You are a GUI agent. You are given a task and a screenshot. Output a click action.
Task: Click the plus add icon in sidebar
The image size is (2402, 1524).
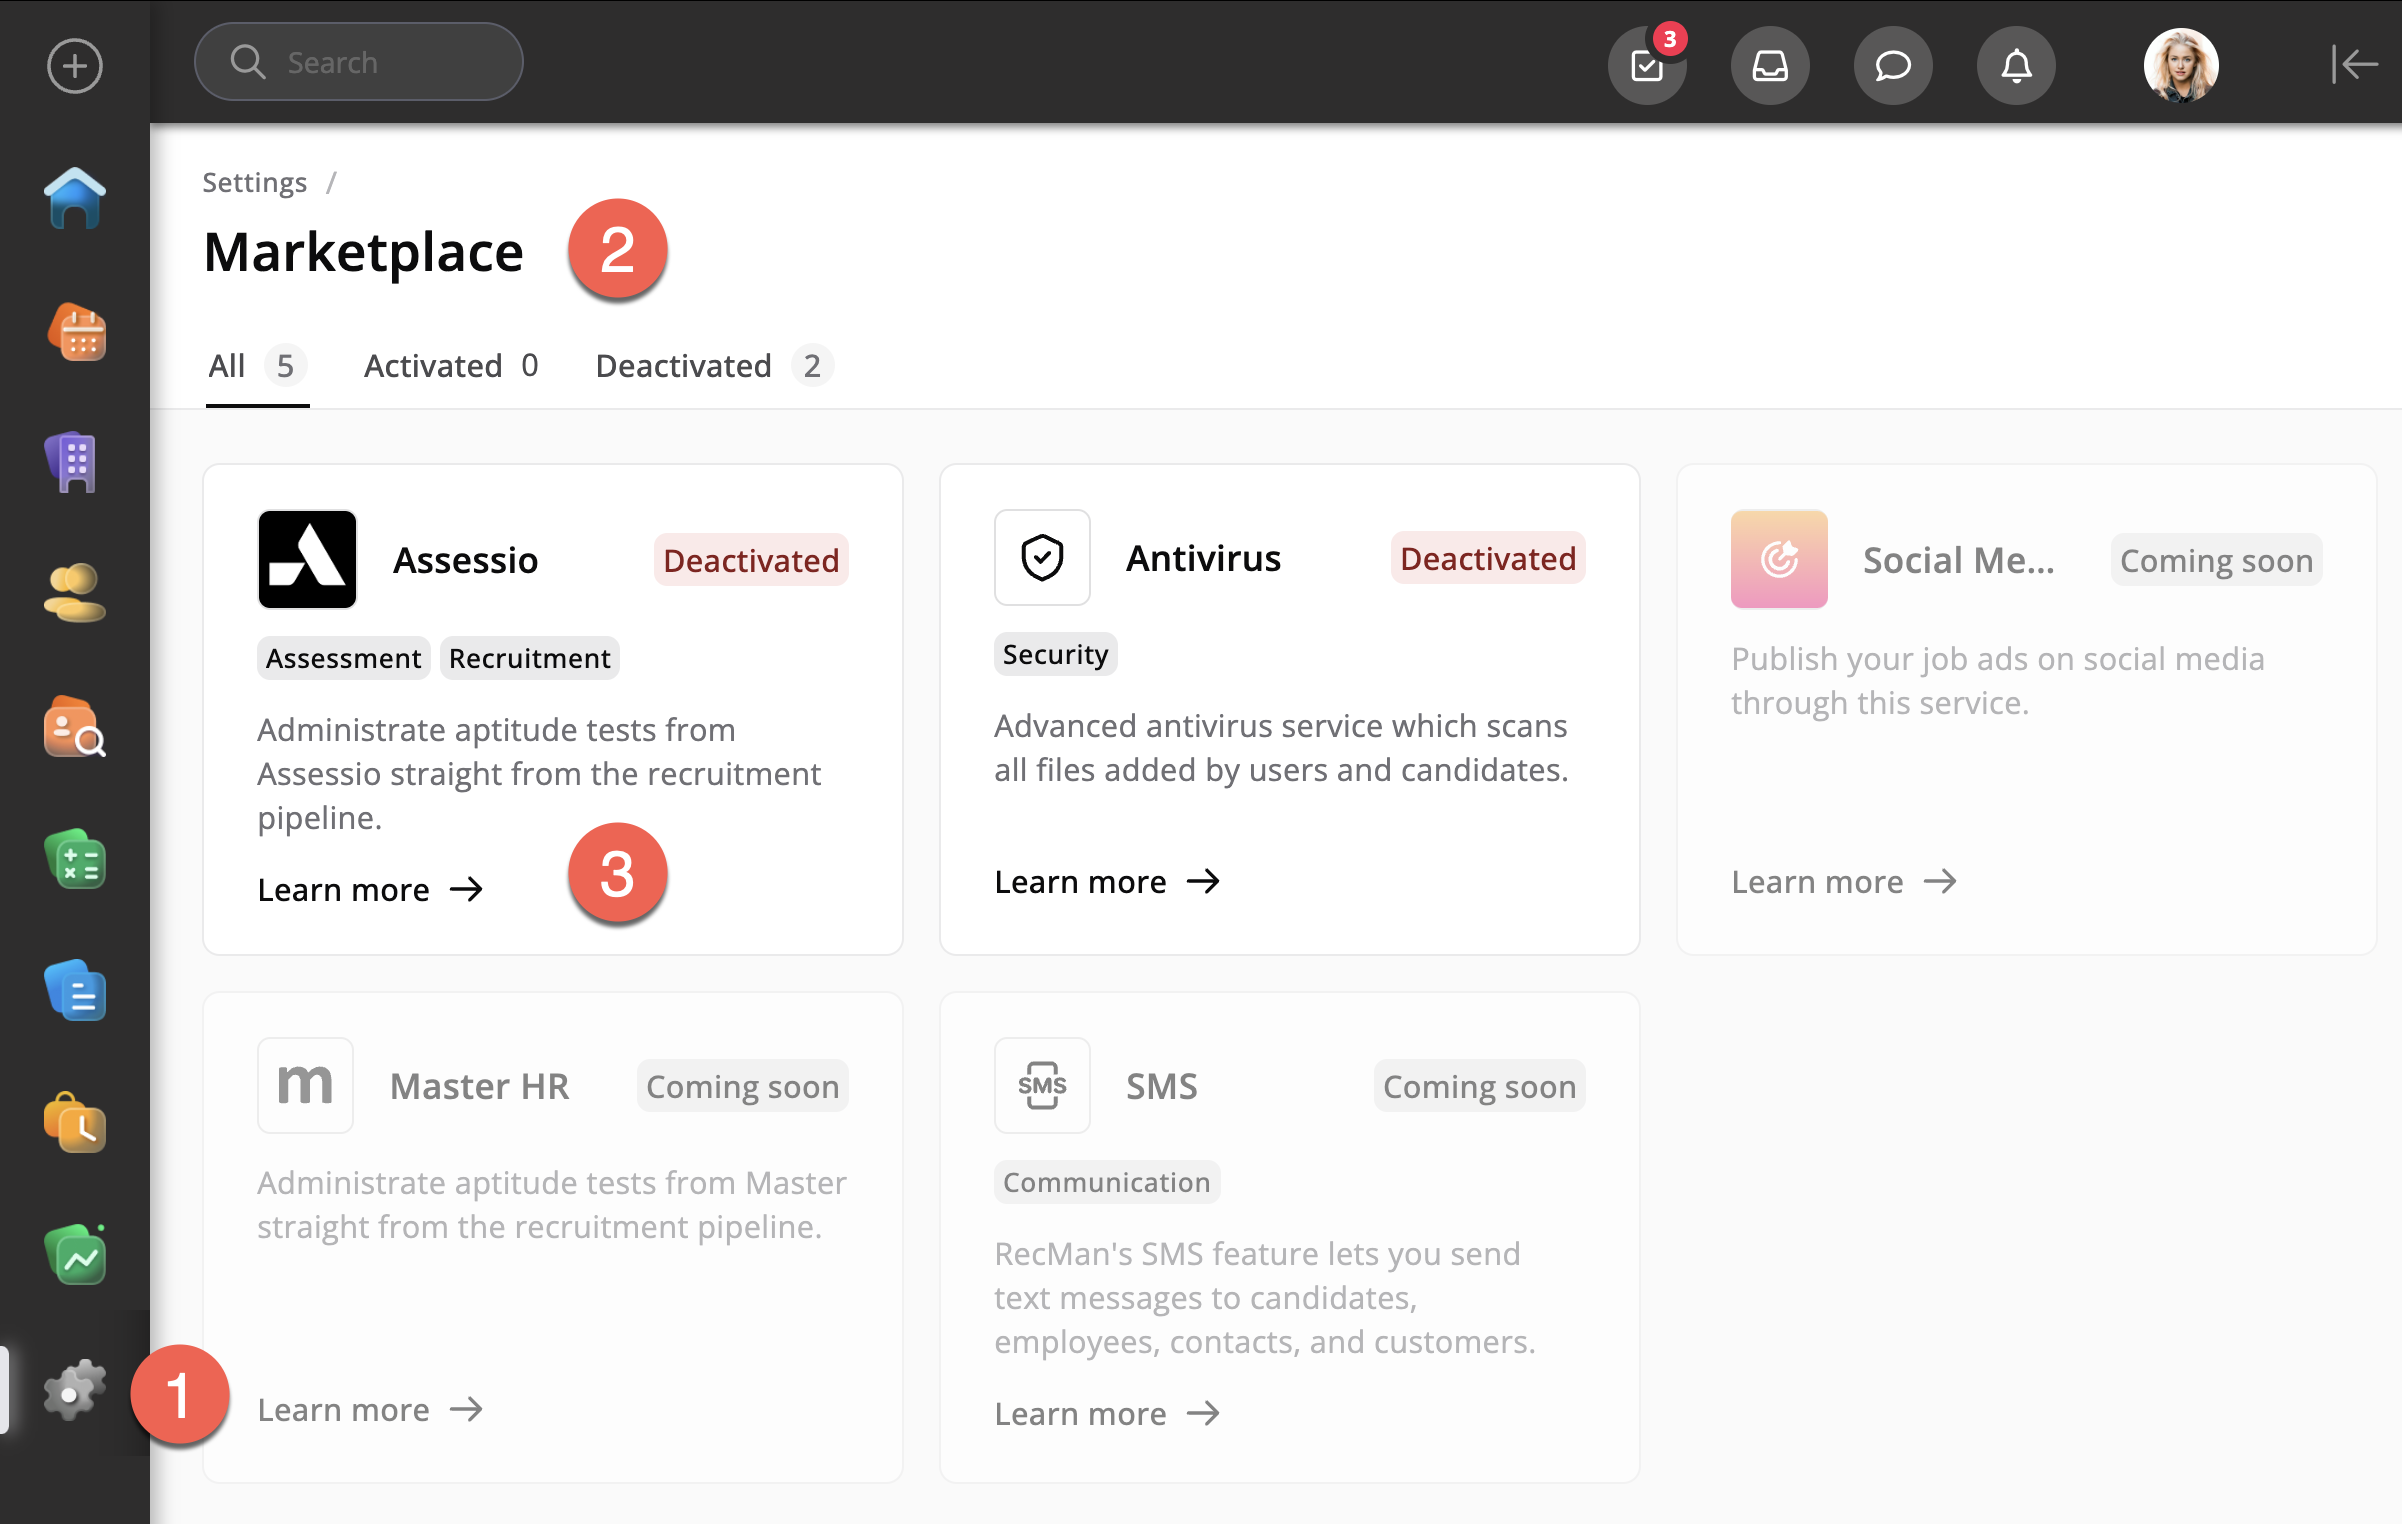pyautogui.click(x=75, y=66)
